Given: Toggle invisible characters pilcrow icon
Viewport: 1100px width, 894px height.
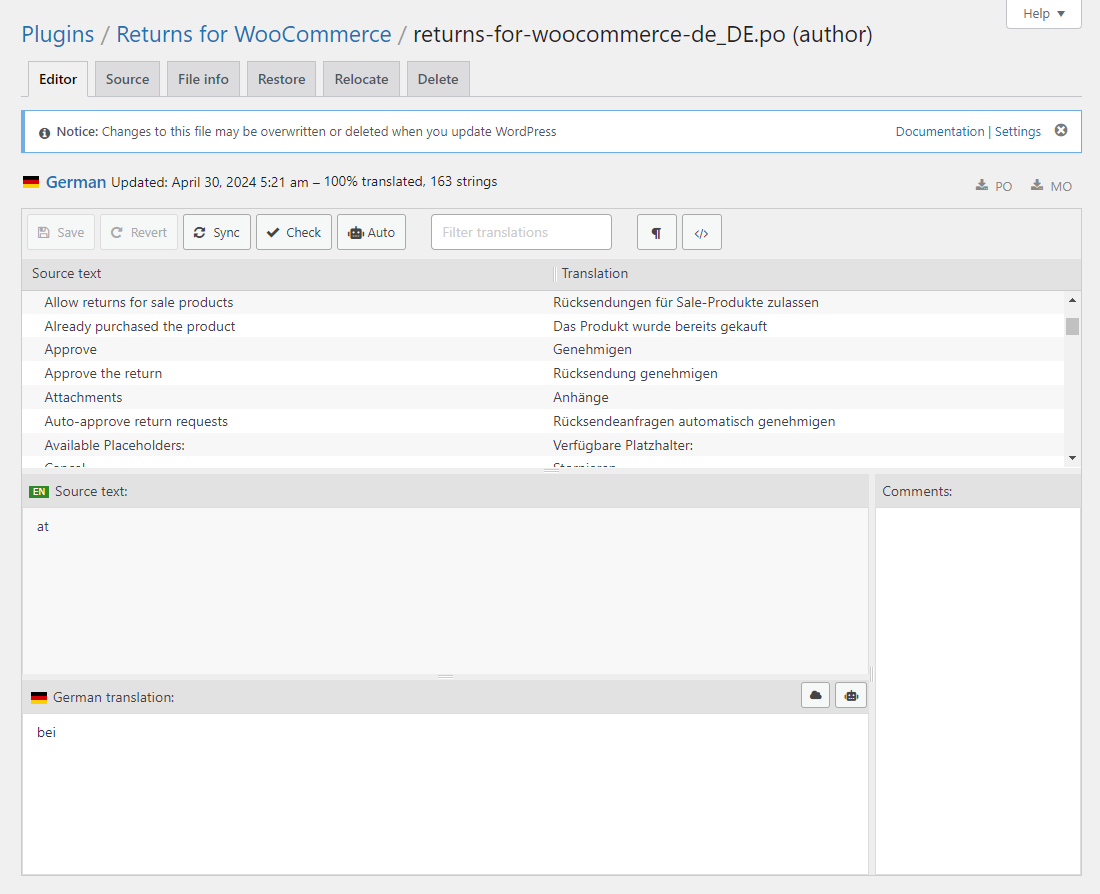Looking at the screenshot, I should coord(656,232).
